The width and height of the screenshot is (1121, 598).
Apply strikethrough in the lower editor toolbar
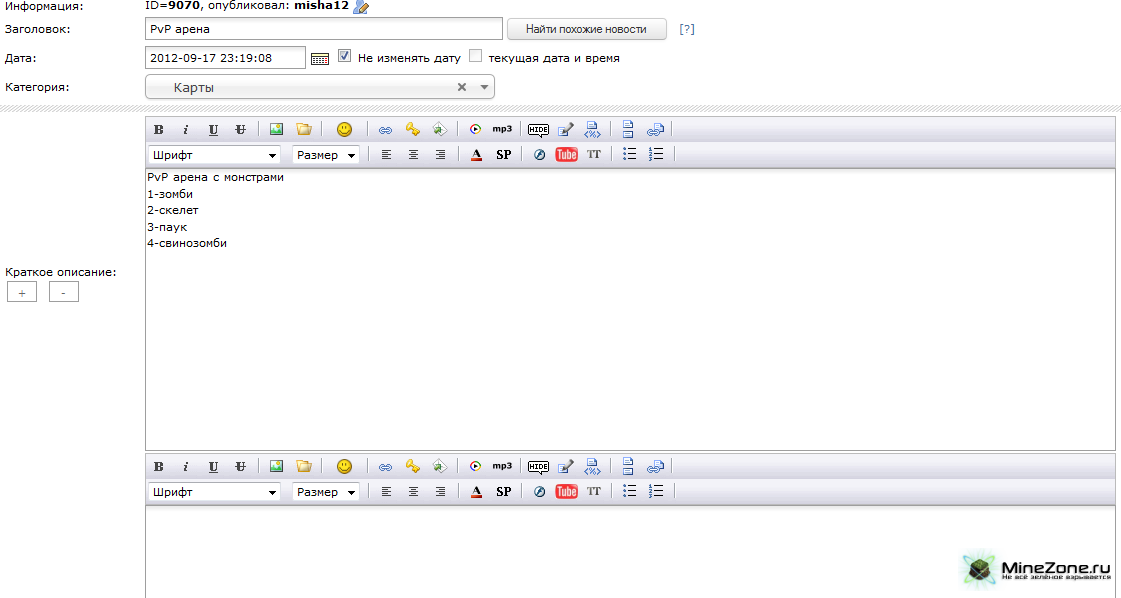240,467
